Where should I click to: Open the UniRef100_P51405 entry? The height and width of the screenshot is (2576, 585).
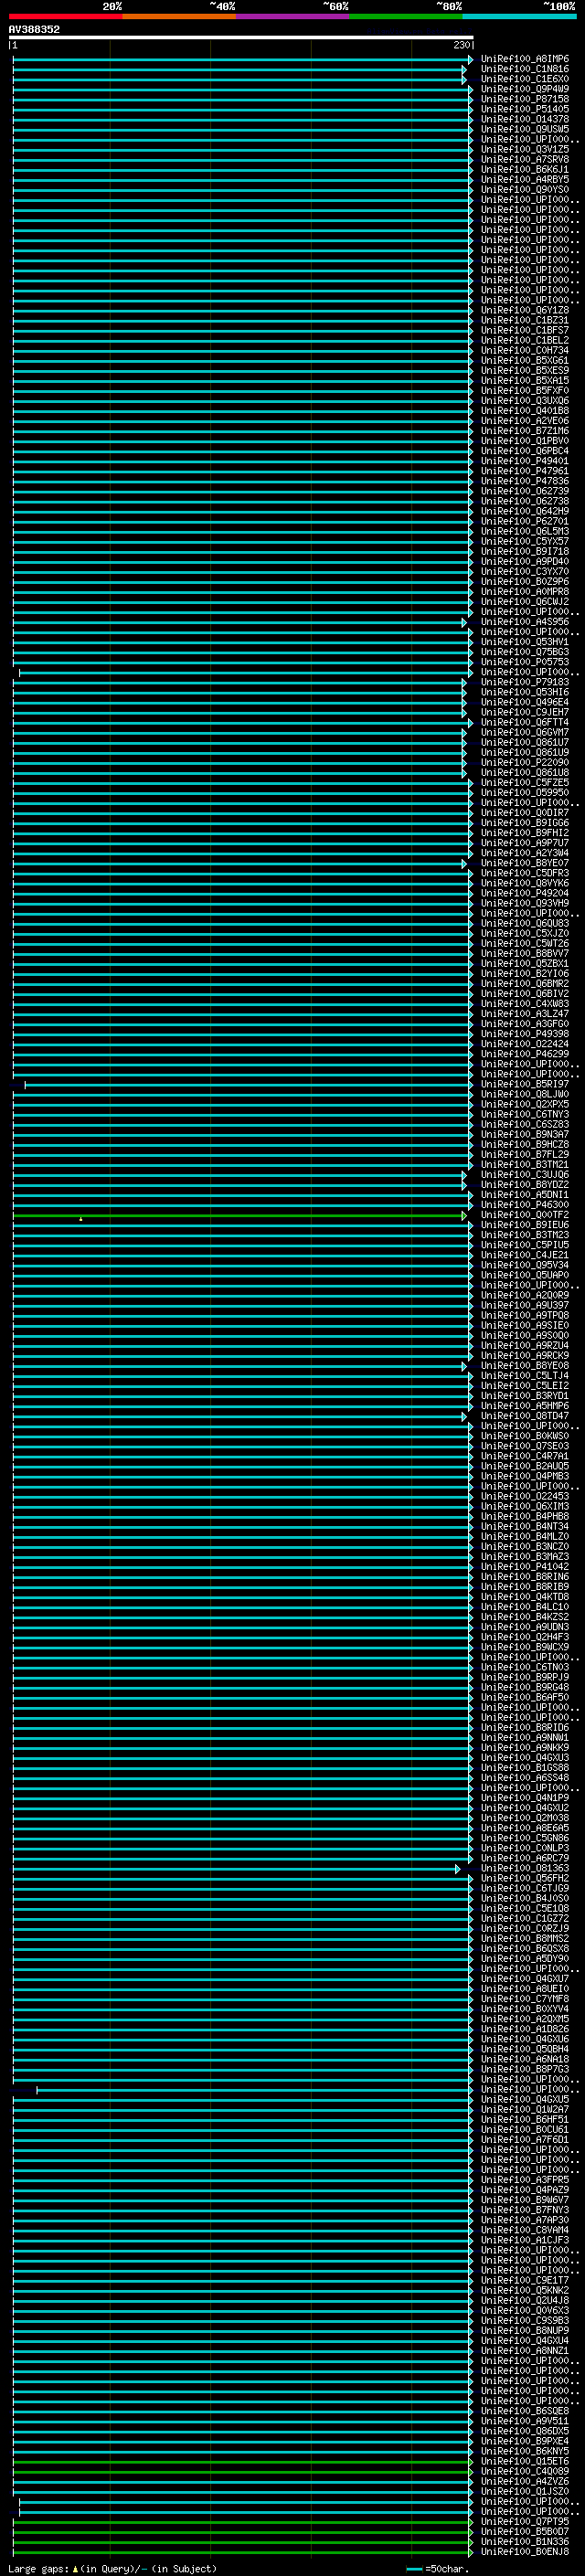pos(525,109)
